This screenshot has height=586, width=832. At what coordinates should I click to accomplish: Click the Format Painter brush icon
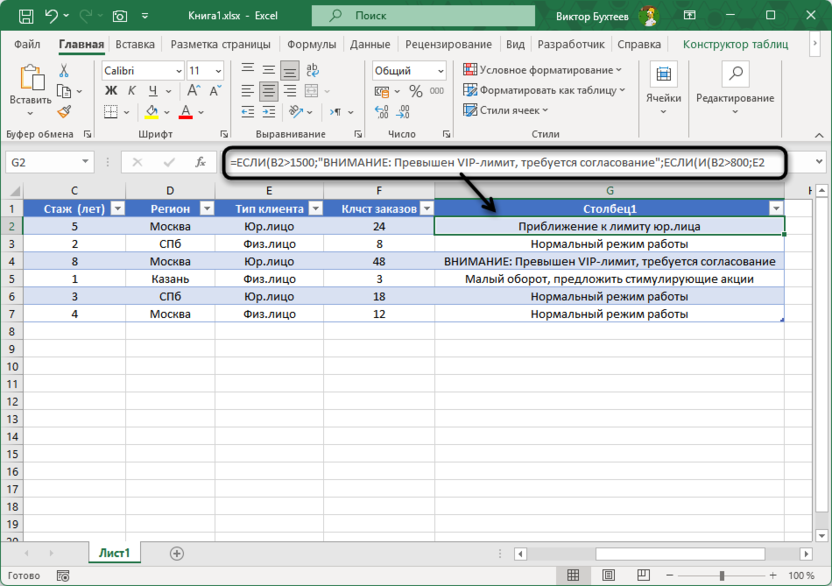tap(64, 112)
